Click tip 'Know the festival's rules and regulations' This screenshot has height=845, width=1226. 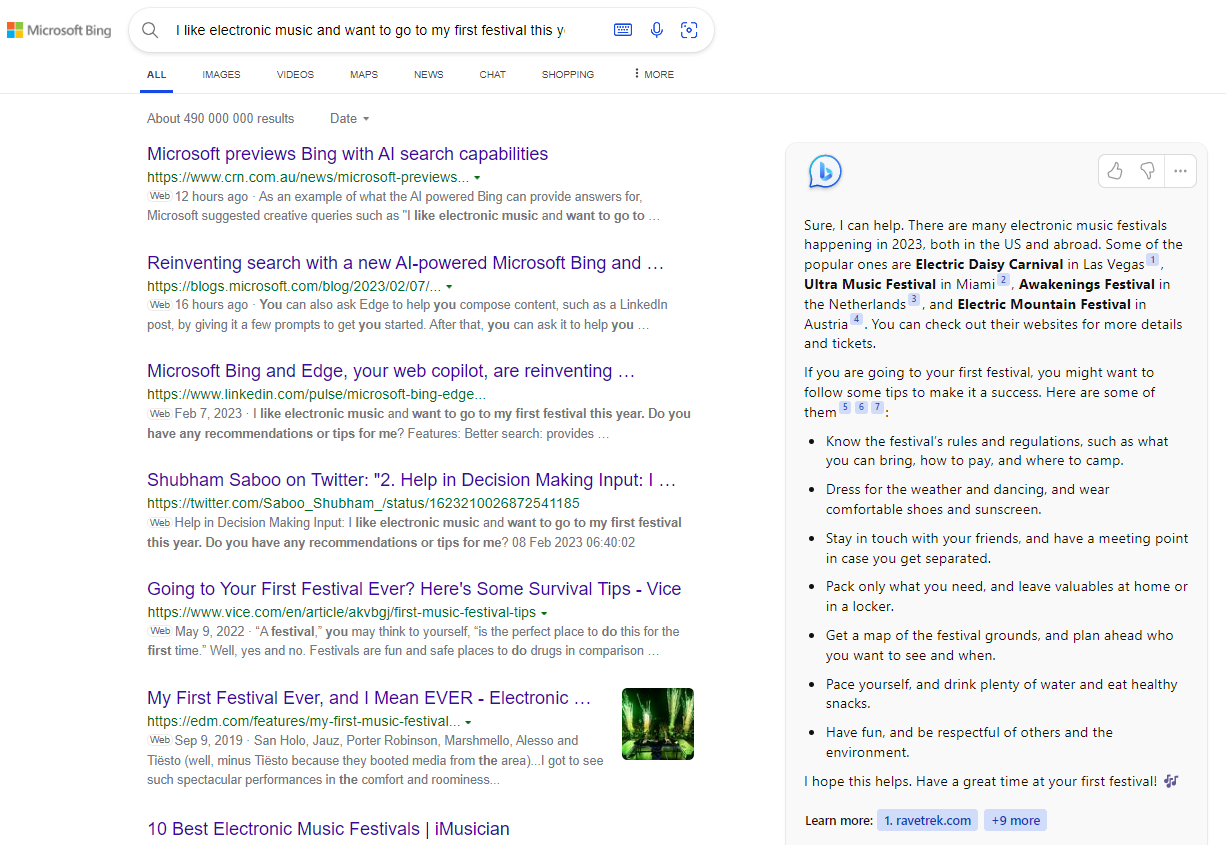point(997,451)
